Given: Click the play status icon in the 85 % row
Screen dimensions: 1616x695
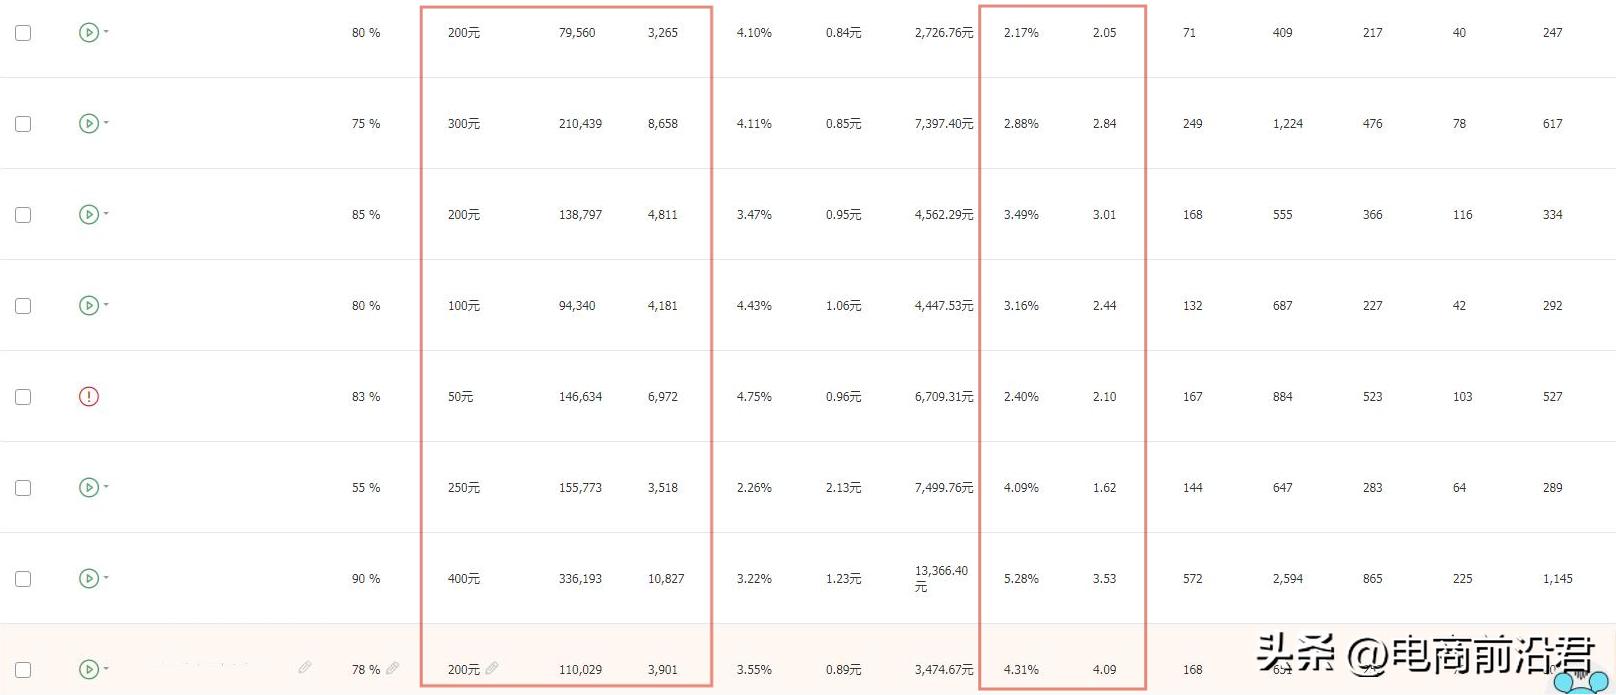Looking at the screenshot, I should click(x=89, y=215).
